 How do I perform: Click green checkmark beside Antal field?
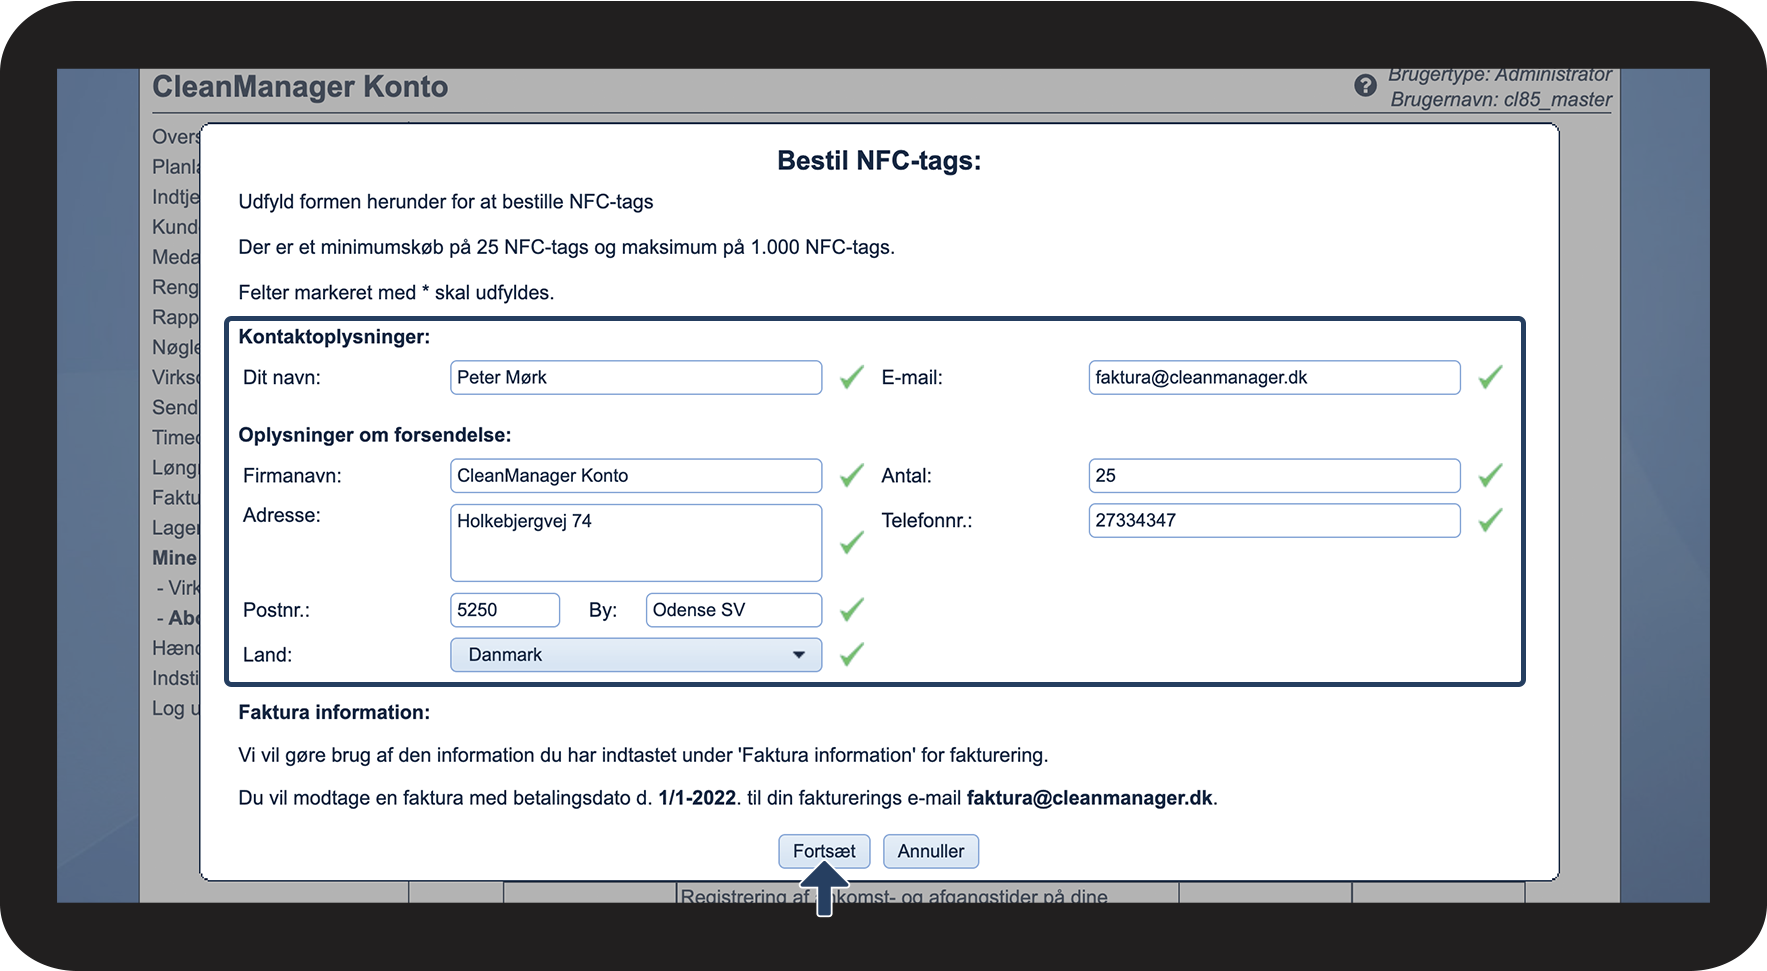point(1490,475)
